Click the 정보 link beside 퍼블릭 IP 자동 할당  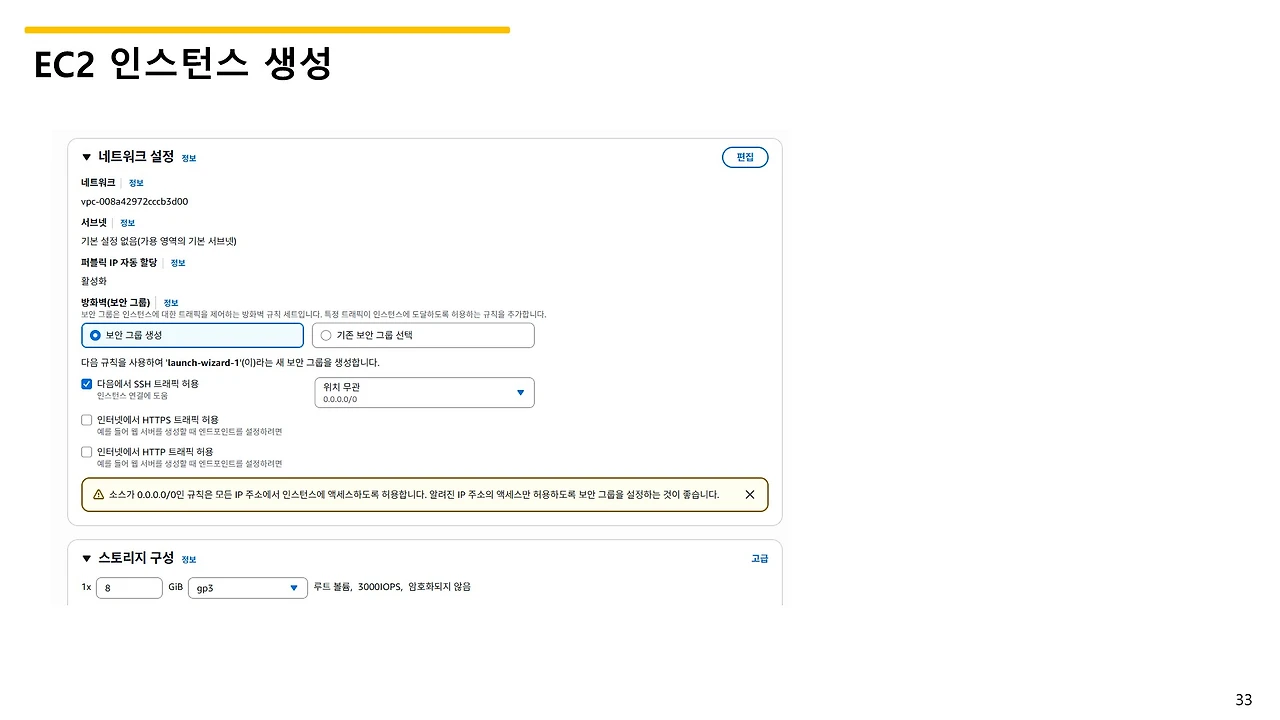click(177, 262)
